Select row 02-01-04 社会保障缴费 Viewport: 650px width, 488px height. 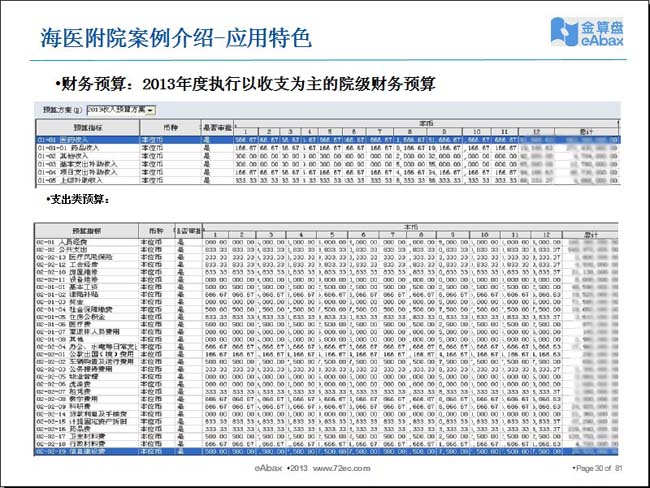[x=326, y=309]
